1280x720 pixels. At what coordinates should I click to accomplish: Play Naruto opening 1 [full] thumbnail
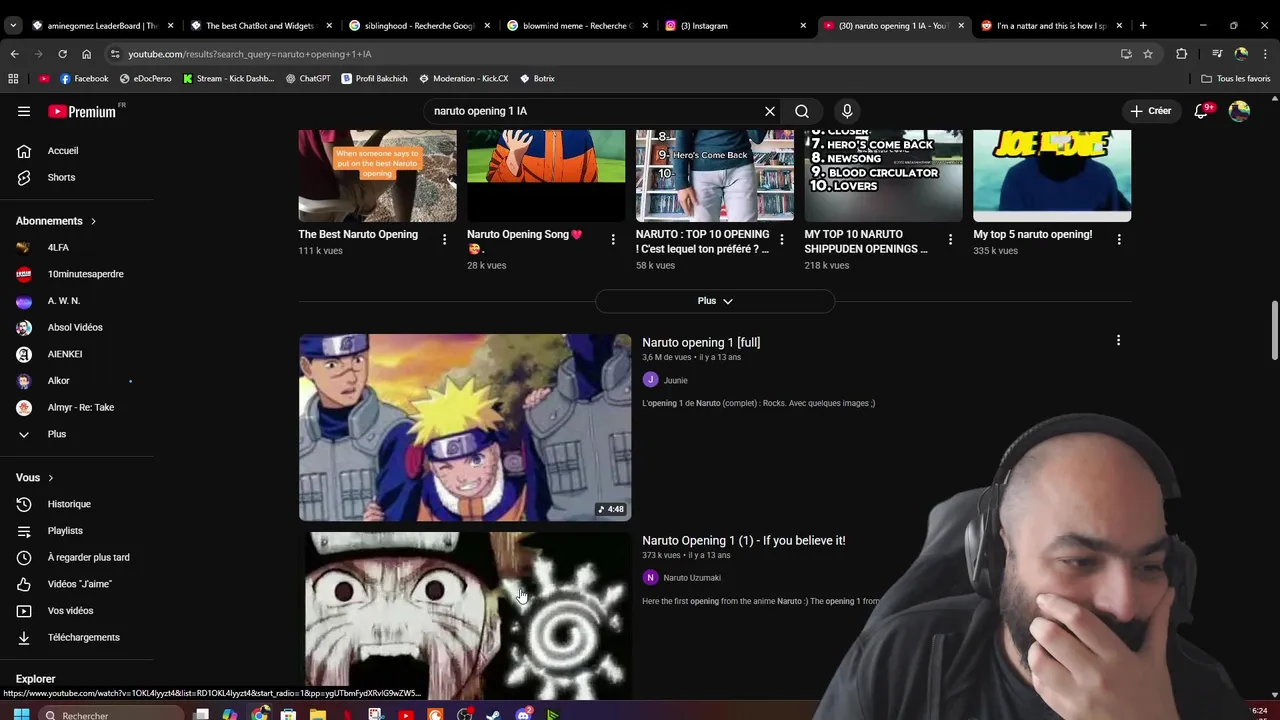[465, 427]
